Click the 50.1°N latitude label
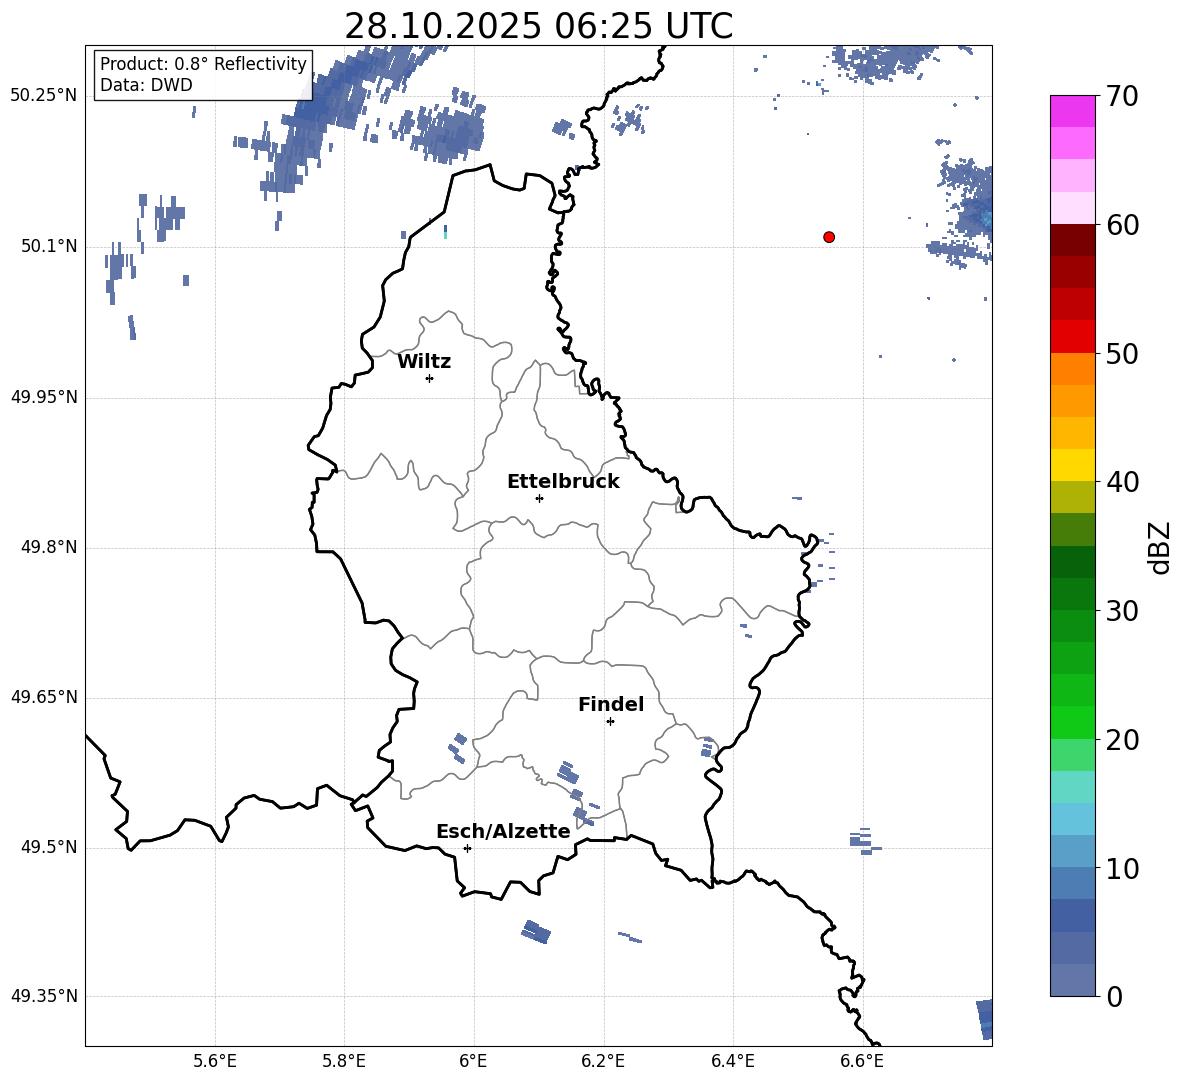 click(x=49, y=247)
